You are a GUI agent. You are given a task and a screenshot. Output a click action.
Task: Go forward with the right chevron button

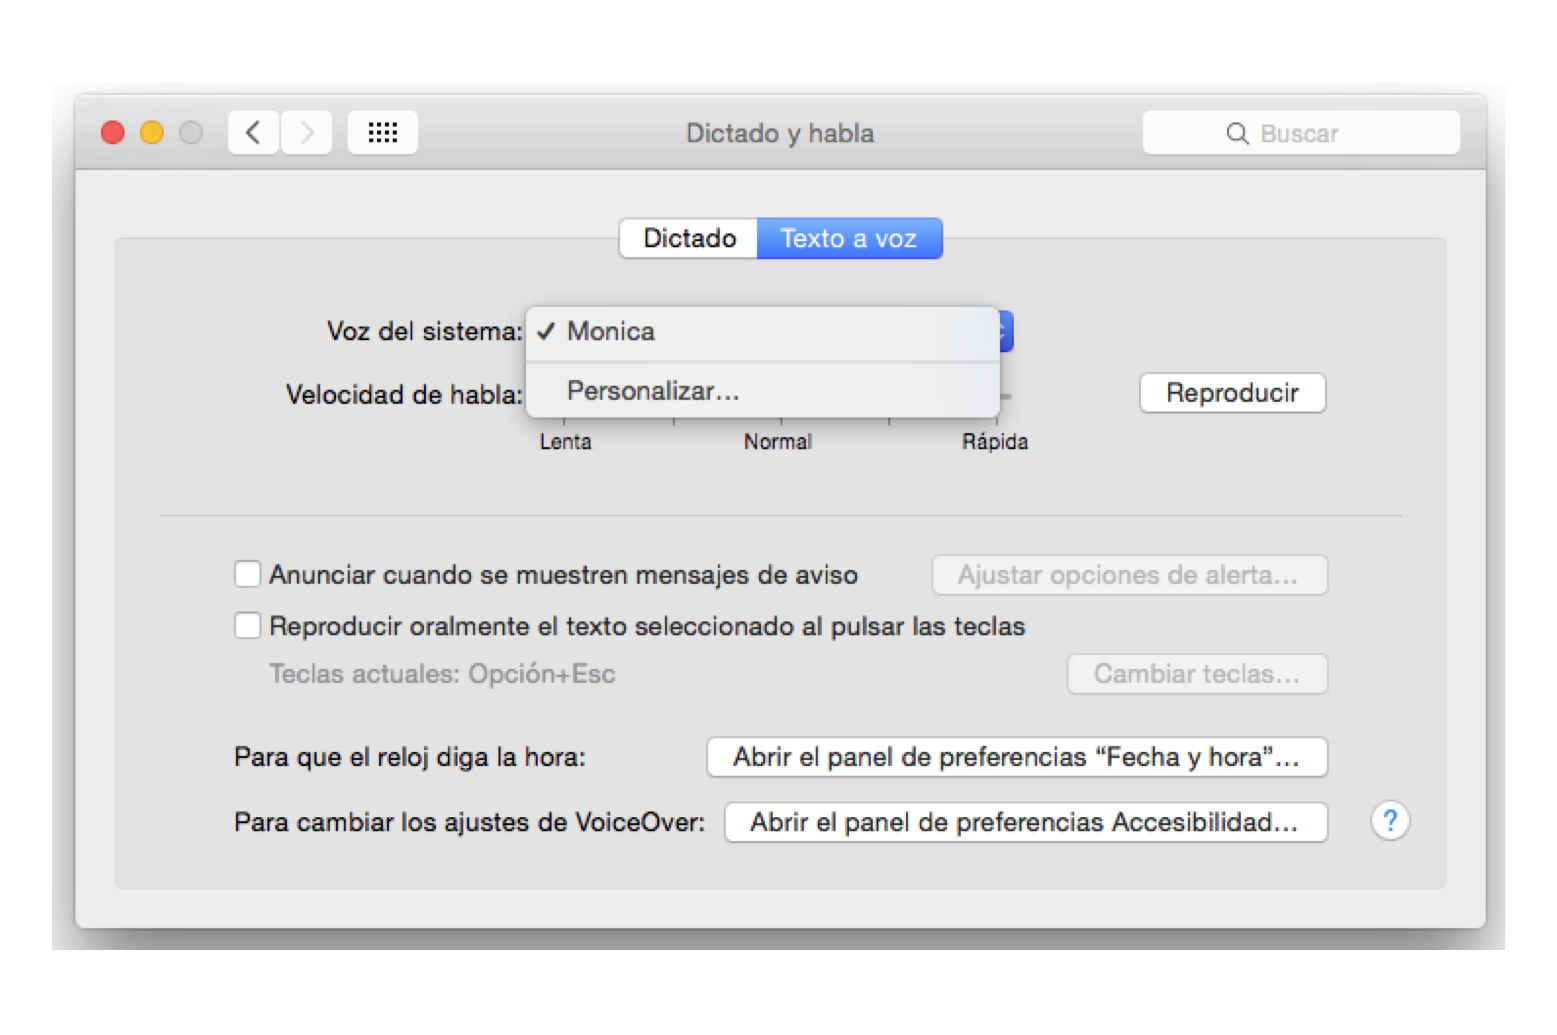[306, 133]
